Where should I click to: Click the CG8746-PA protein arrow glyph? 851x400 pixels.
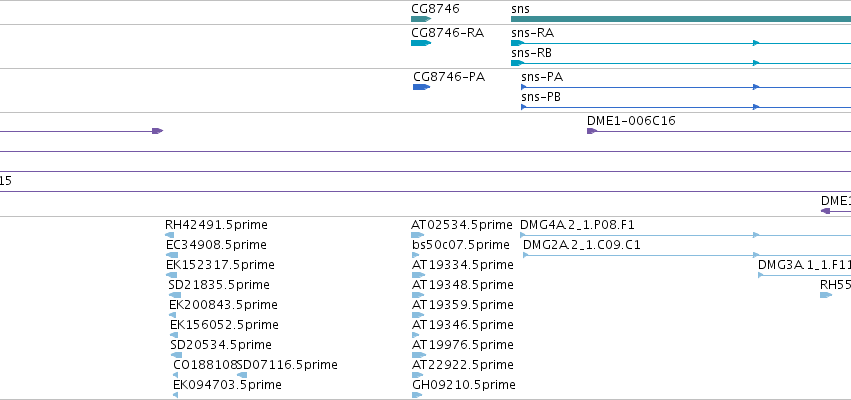click(x=421, y=87)
